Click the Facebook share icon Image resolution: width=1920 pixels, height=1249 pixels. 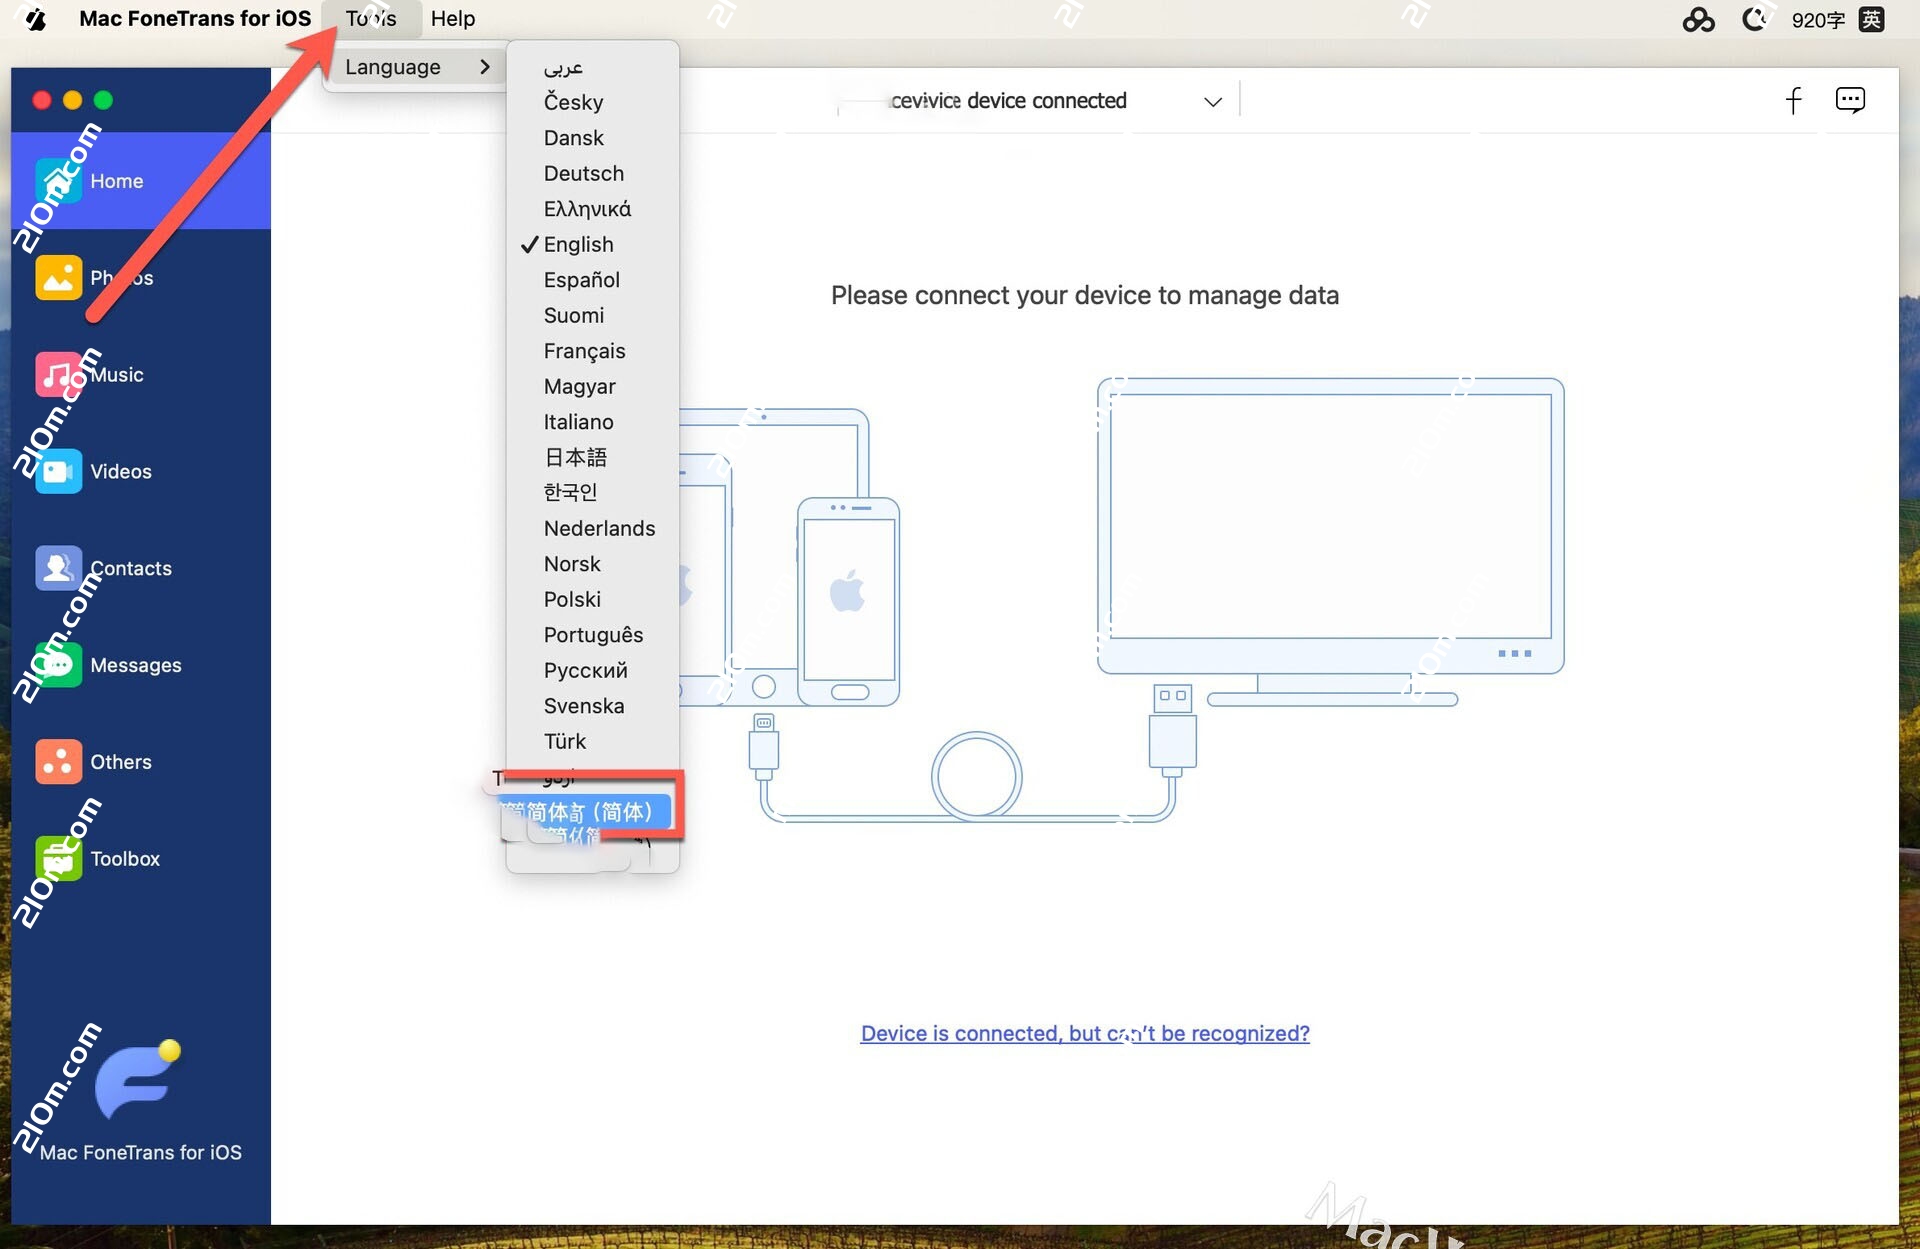click(x=1794, y=100)
